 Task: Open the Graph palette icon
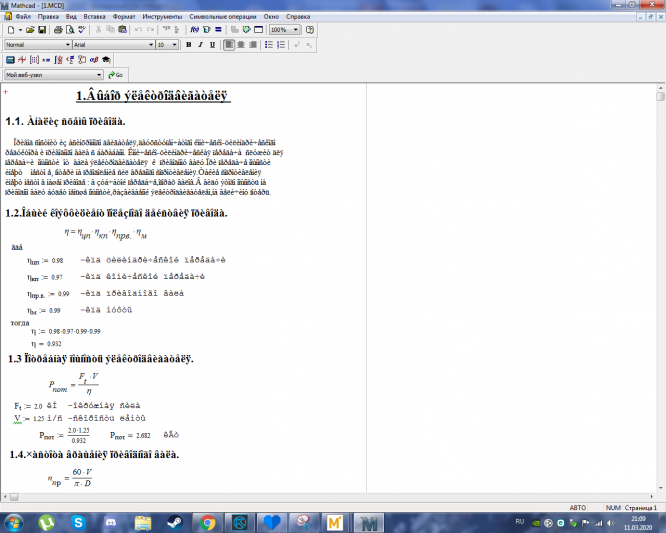[22, 60]
